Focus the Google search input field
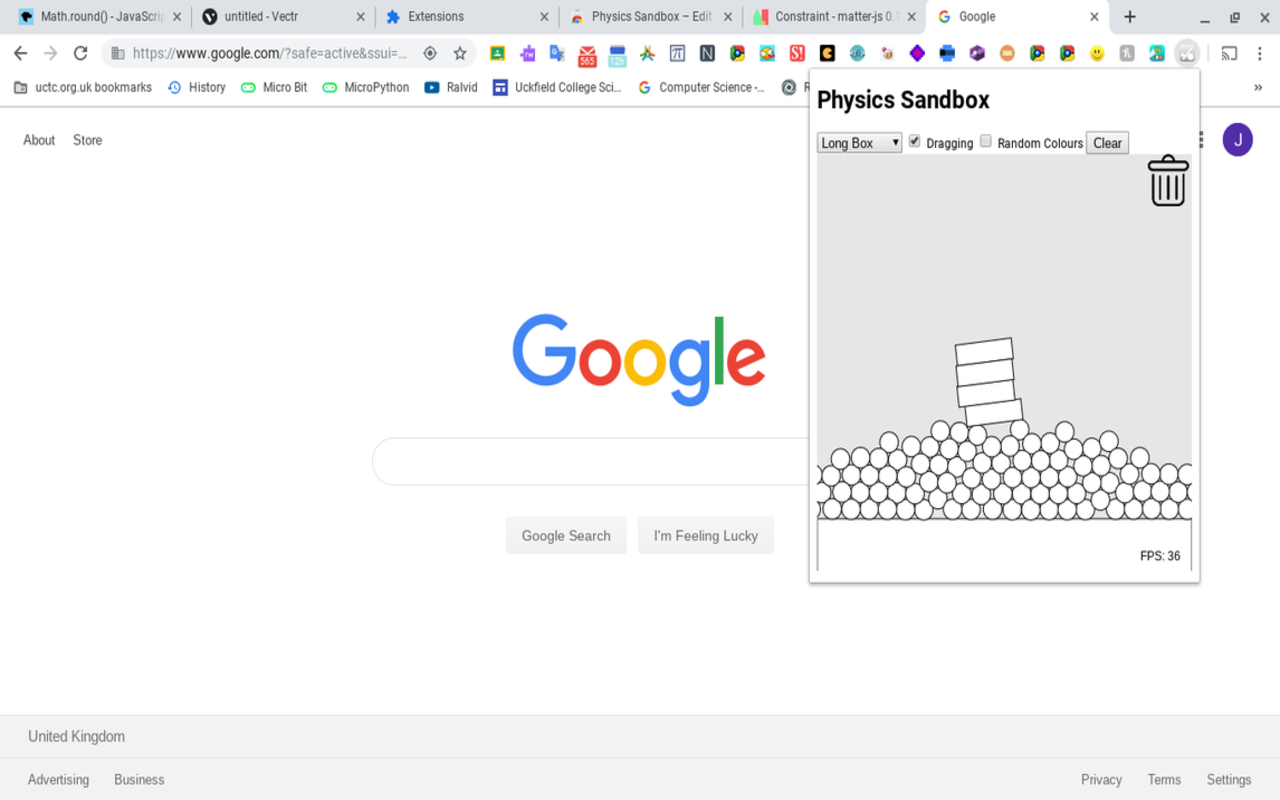1280x800 pixels. coord(590,461)
